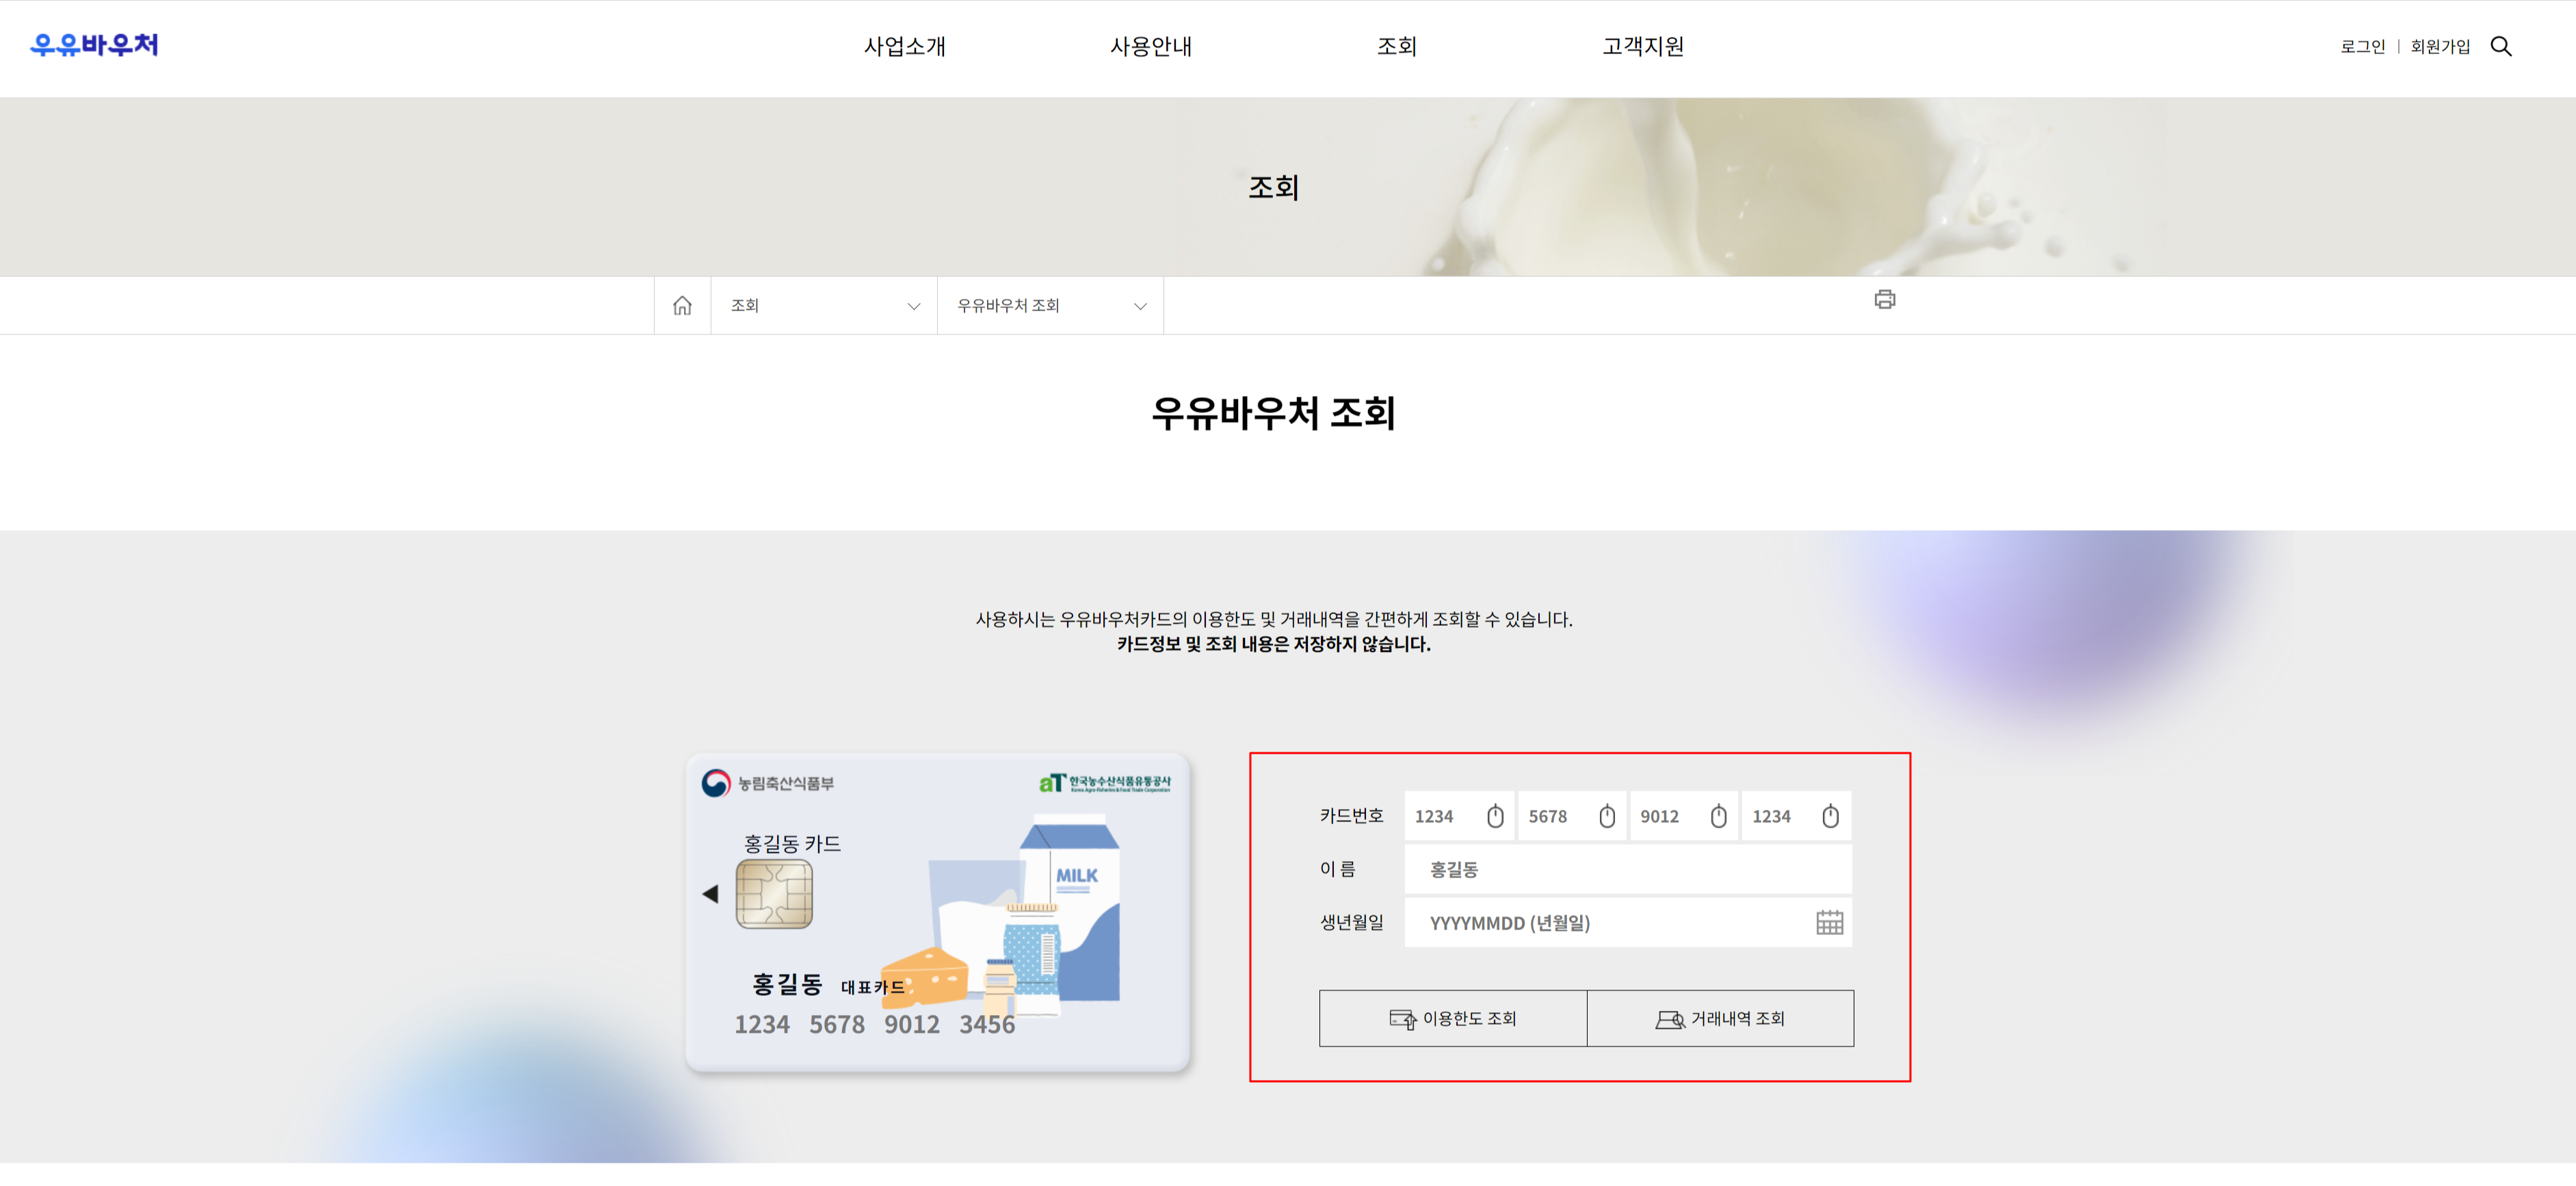
Task: Click the 우유바우처 조회 page heading
Action: [x=1273, y=412]
